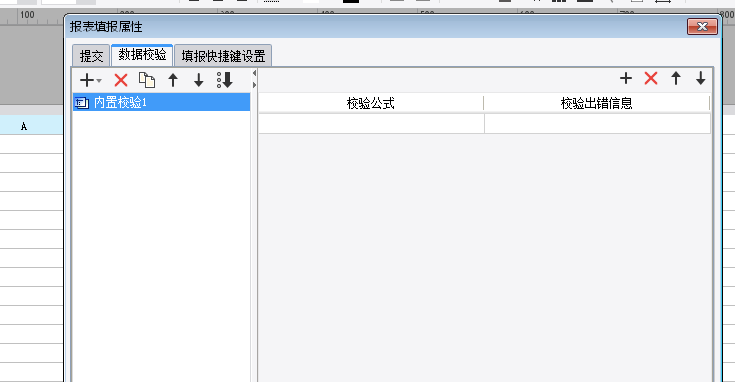
Task: Switch to the 提交 tab
Action: pos(91,56)
